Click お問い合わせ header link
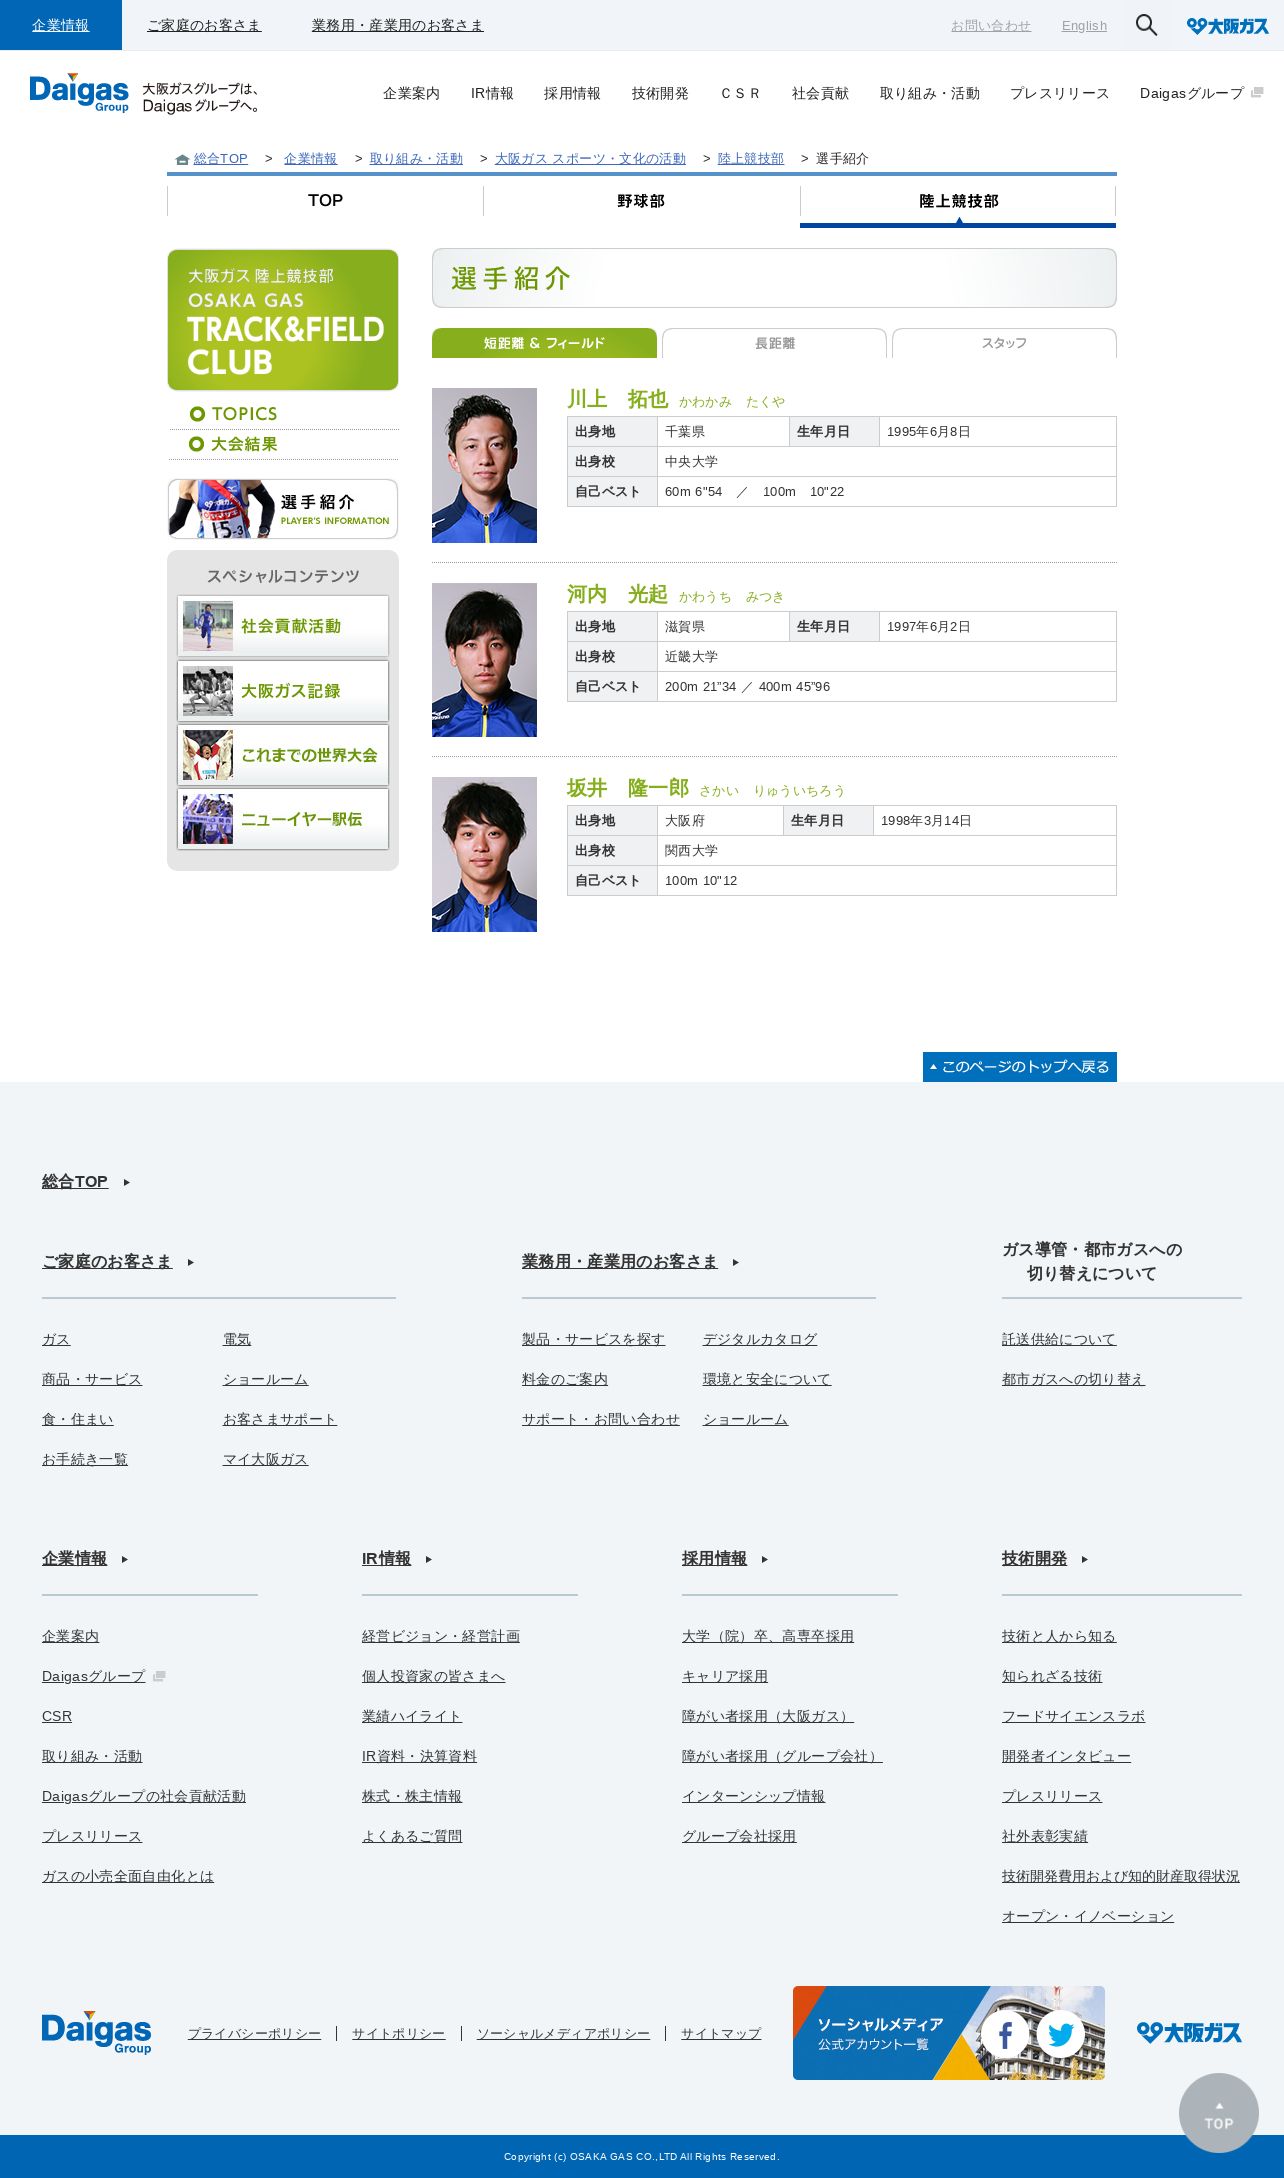 (x=991, y=26)
